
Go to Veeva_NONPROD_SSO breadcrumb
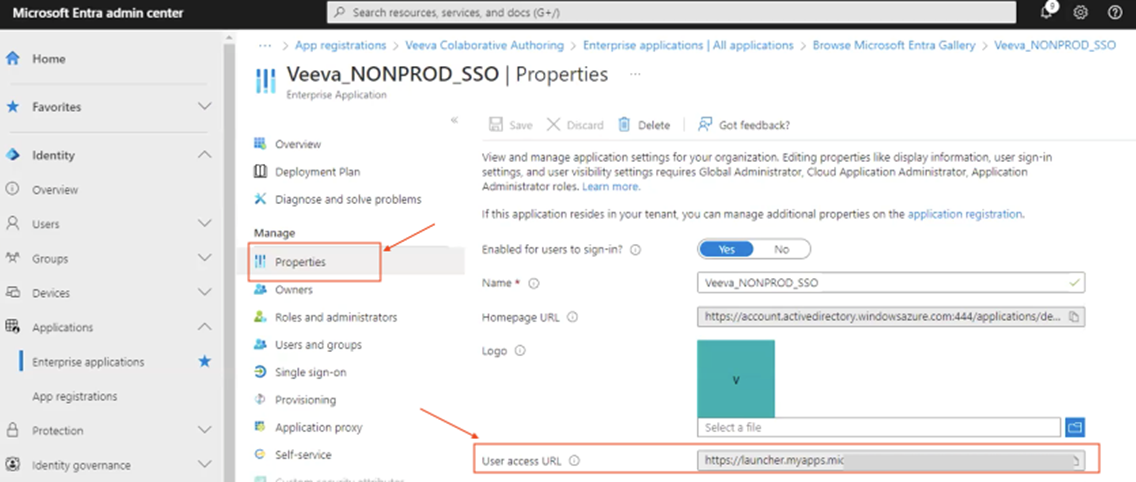[1055, 45]
